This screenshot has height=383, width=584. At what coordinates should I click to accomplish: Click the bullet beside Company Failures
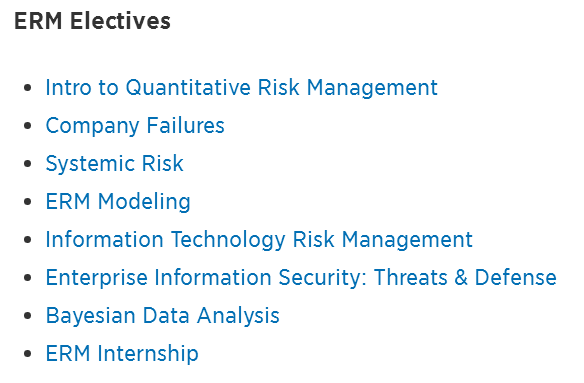(28, 126)
